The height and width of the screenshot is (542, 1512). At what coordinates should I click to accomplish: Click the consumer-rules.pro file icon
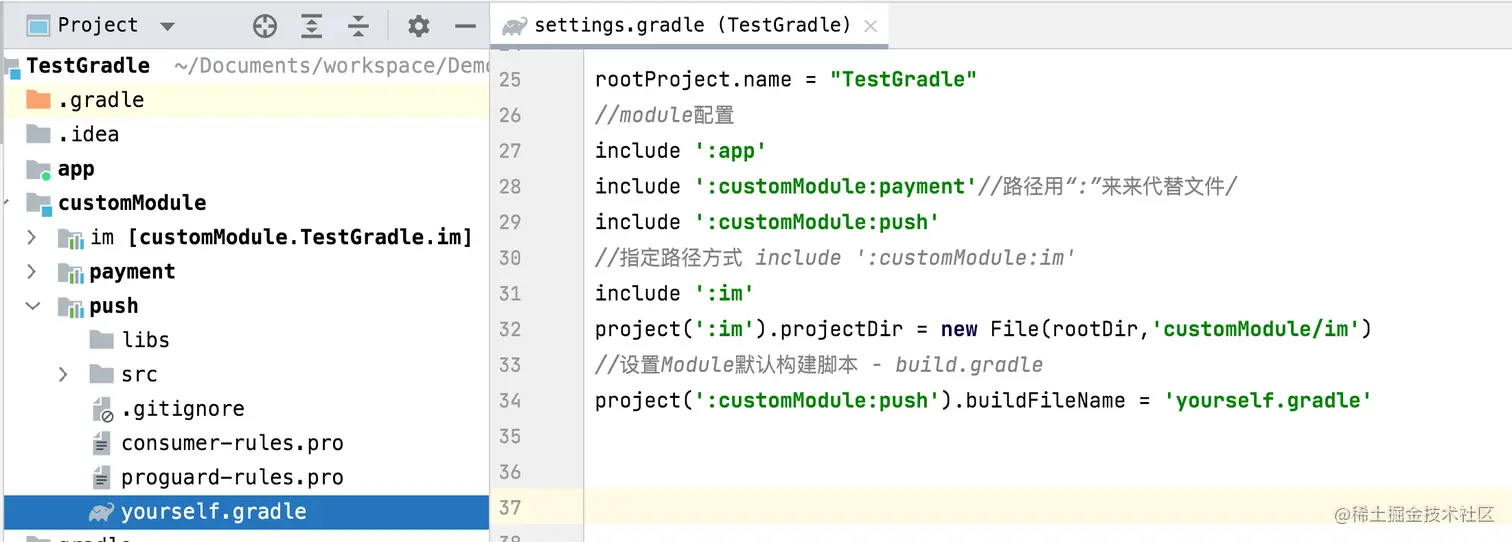(101, 444)
